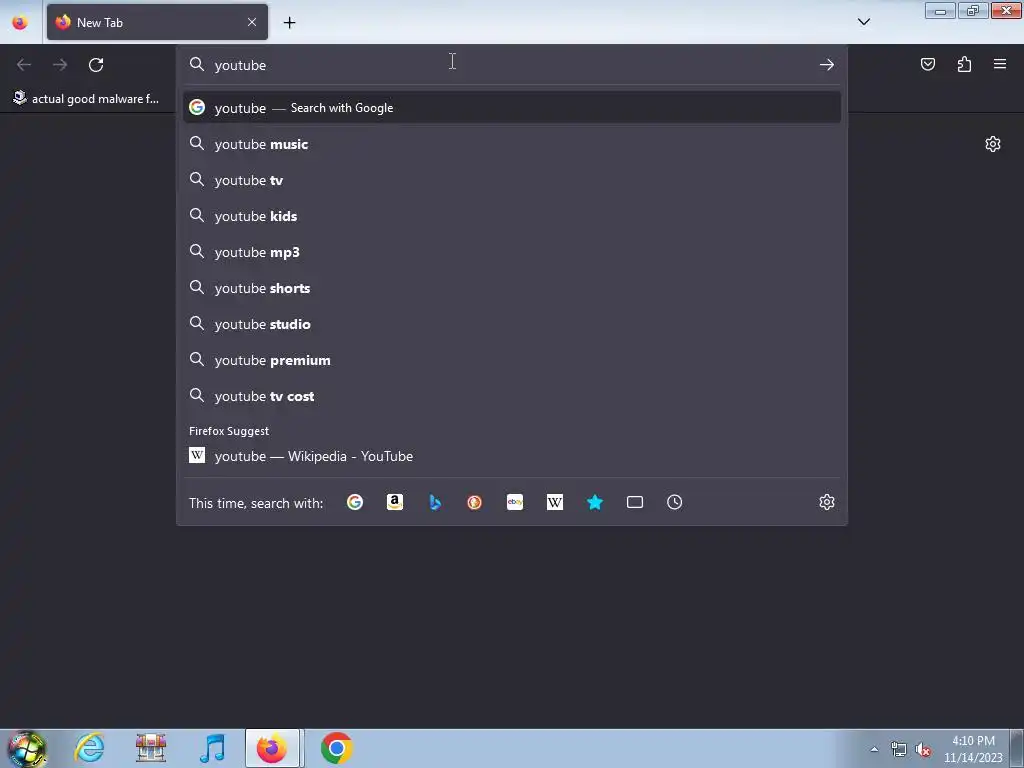Image resolution: width=1024 pixels, height=768 pixels.
Task: Open a new tab with plus button
Action: [x=289, y=23]
